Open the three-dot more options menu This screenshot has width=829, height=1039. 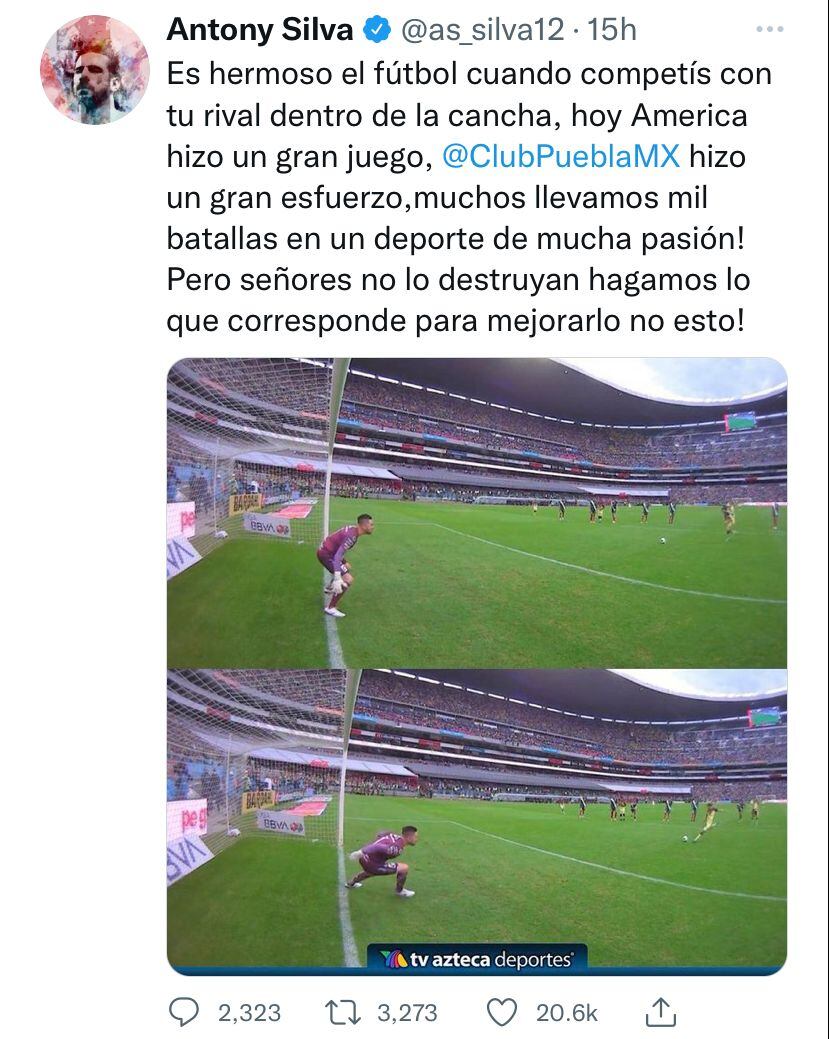(x=770, y=29)
